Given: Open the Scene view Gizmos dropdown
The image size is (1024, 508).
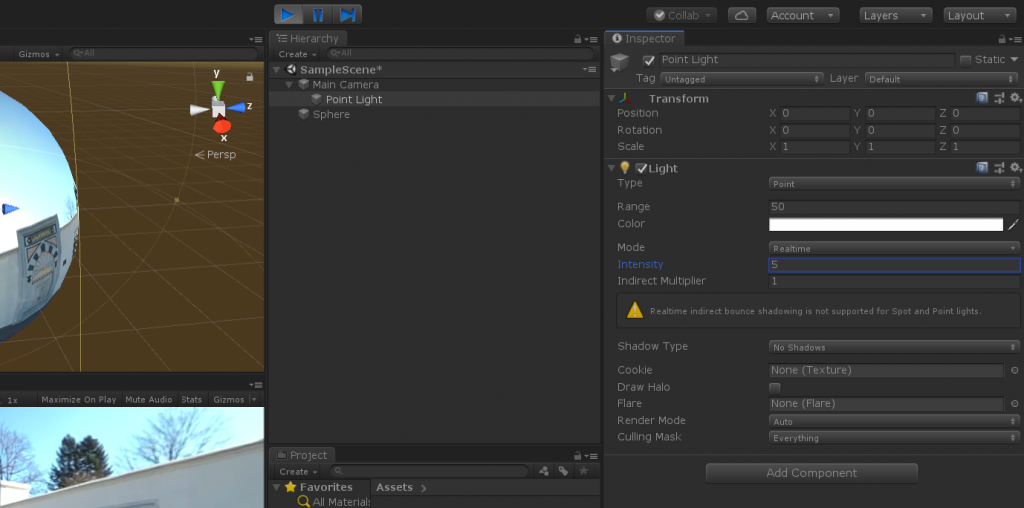Looking at the screenshot, I should (x=39, y=54).
